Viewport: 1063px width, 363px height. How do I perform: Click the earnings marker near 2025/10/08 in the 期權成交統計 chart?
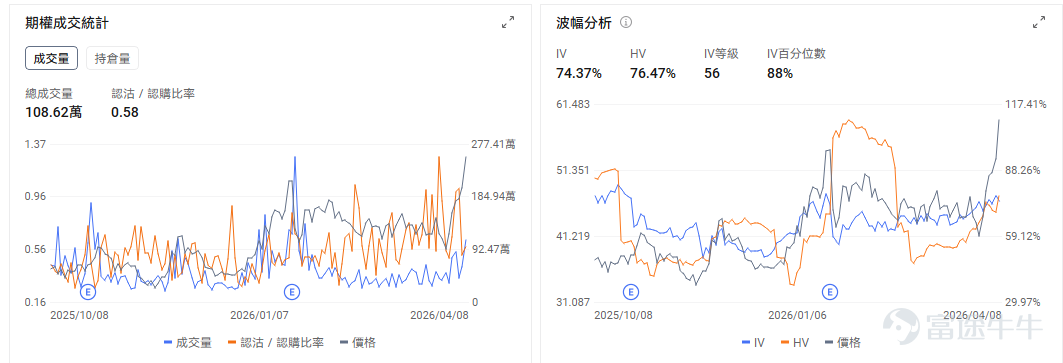point(88,292)
